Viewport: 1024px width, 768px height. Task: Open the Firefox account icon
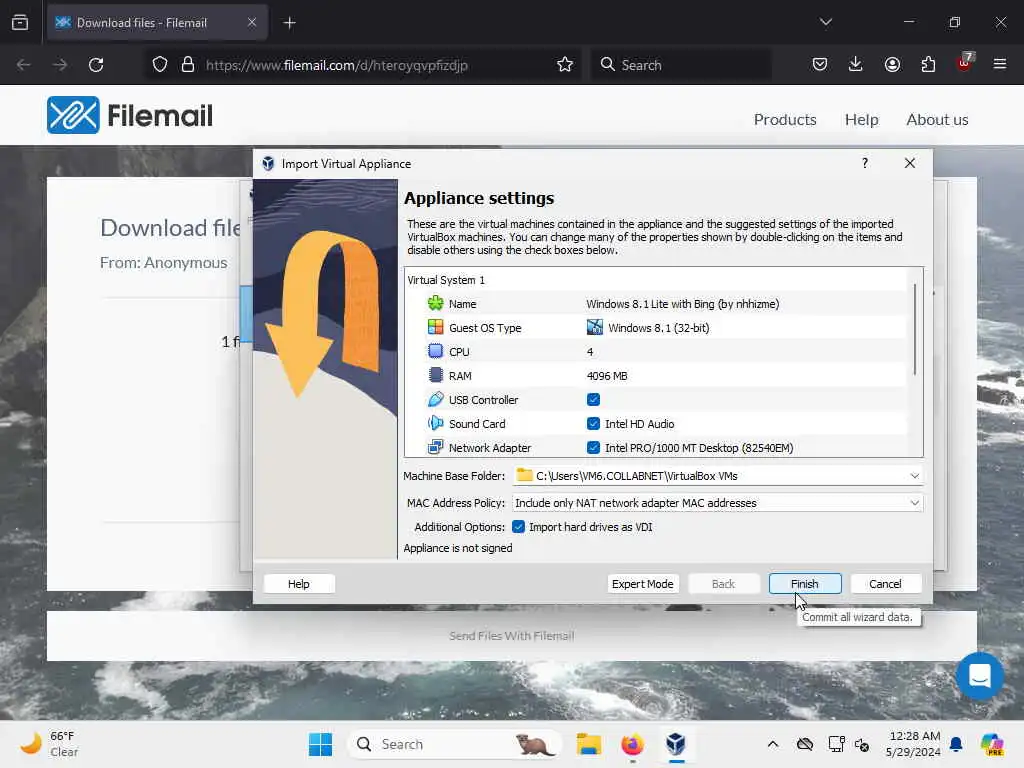[892, 64]
